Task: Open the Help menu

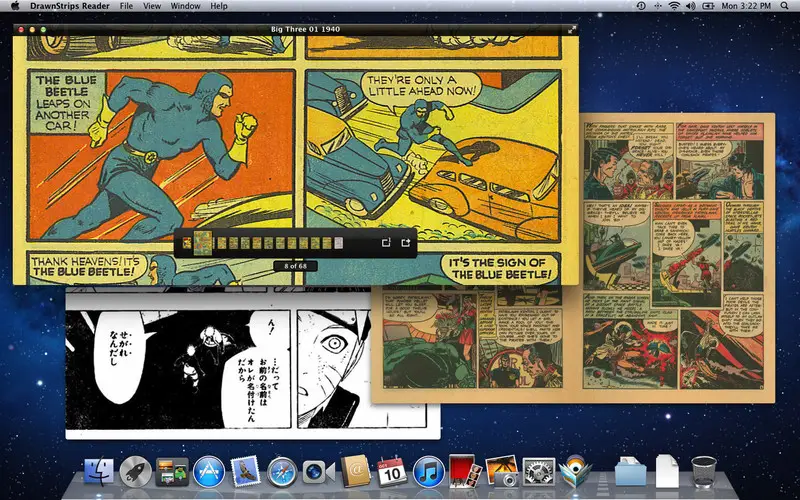Action: click(x=219, y=6)
